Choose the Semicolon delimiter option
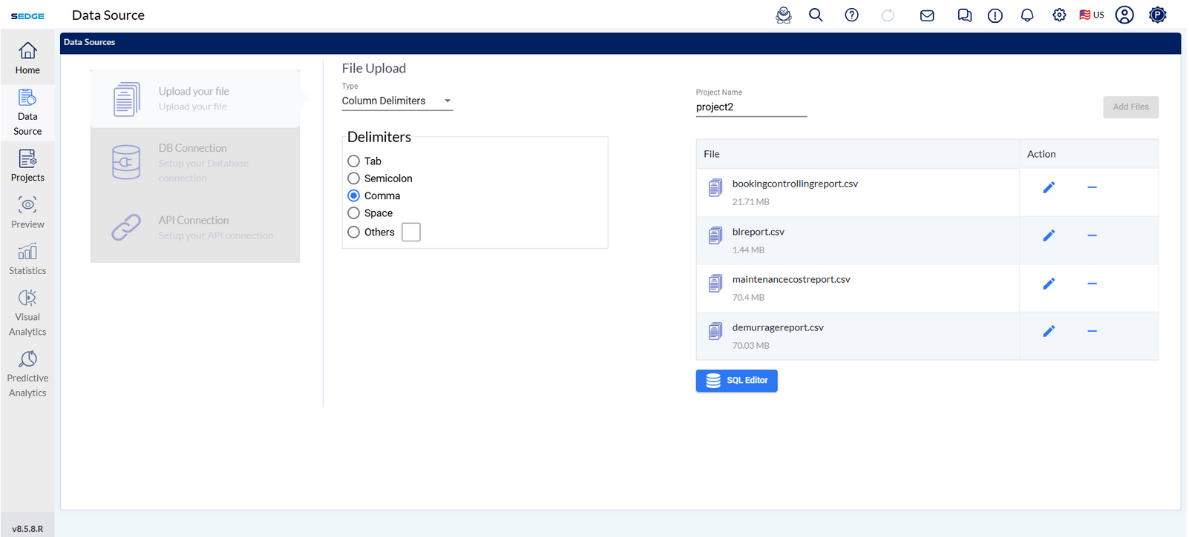 click(x=353, y=178)
